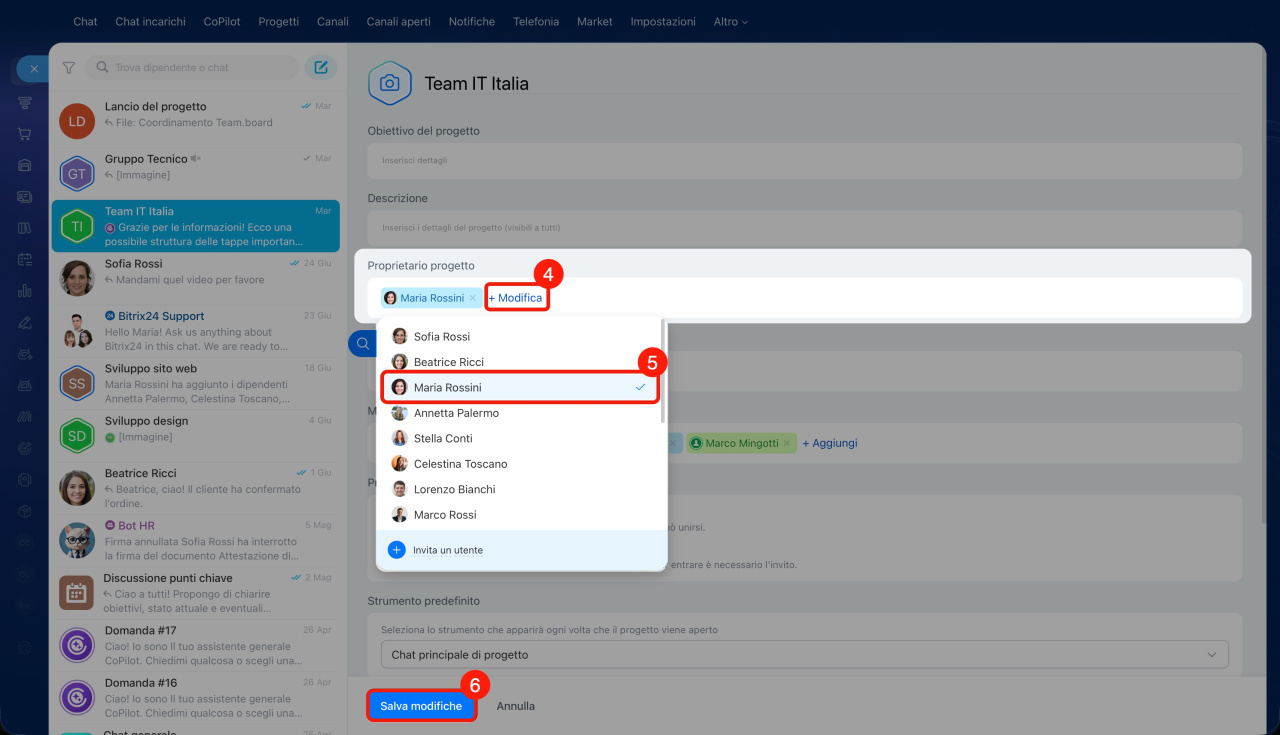Screen dimensions: 1280x735
Task: Open the default tool dropdown Chat principale di progetto
Action: click(805, 655)
